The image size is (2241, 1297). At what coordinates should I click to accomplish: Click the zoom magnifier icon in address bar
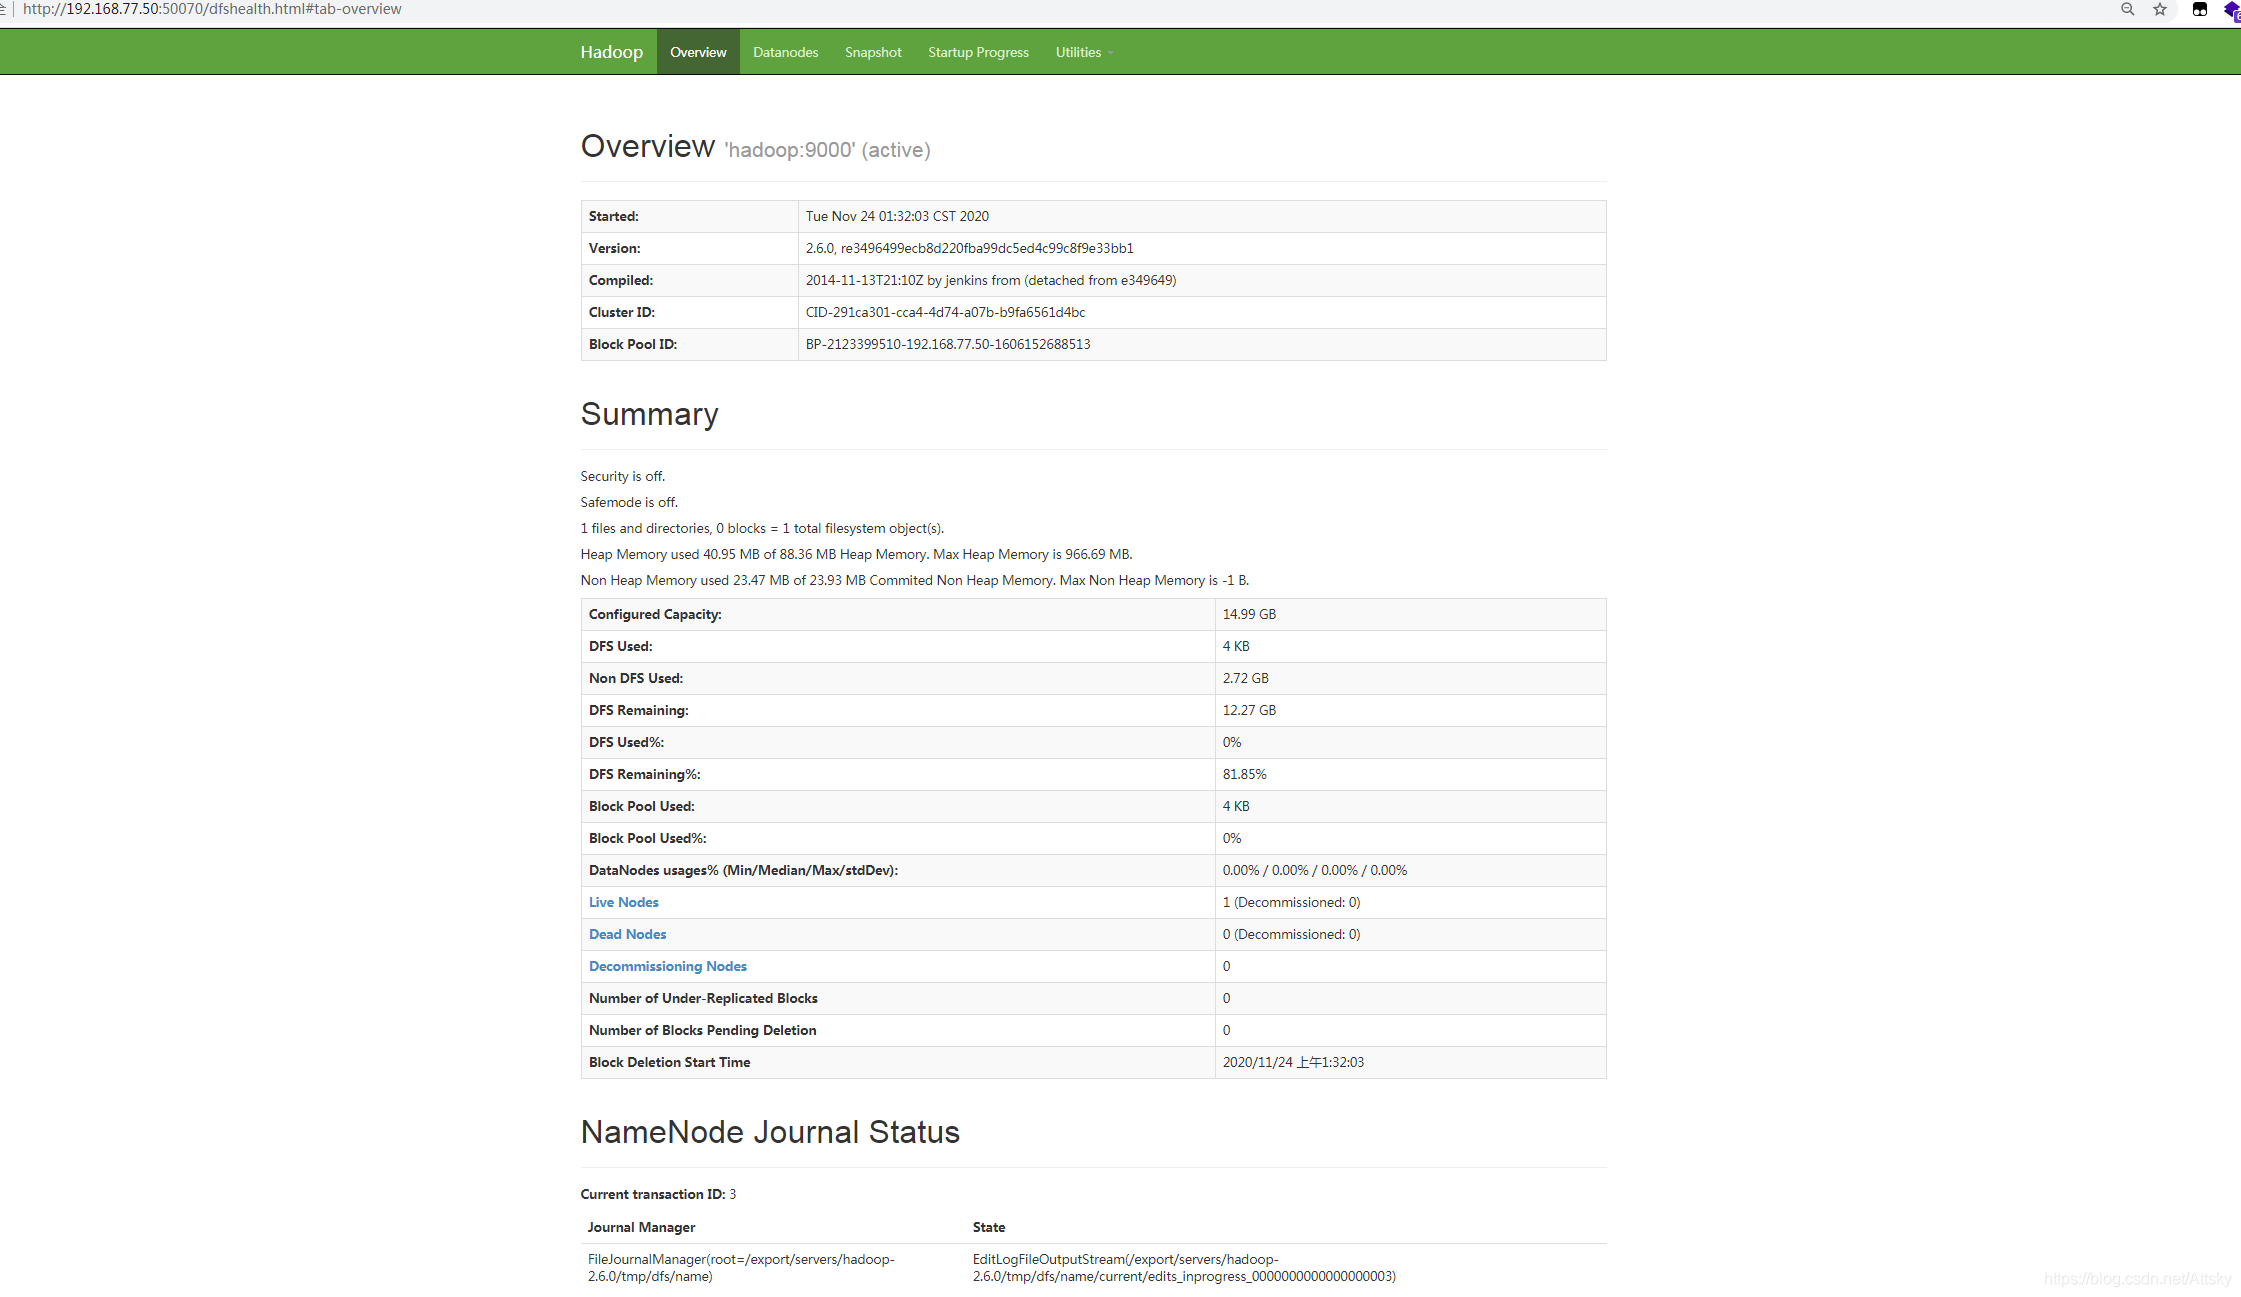coord(2127,9)
